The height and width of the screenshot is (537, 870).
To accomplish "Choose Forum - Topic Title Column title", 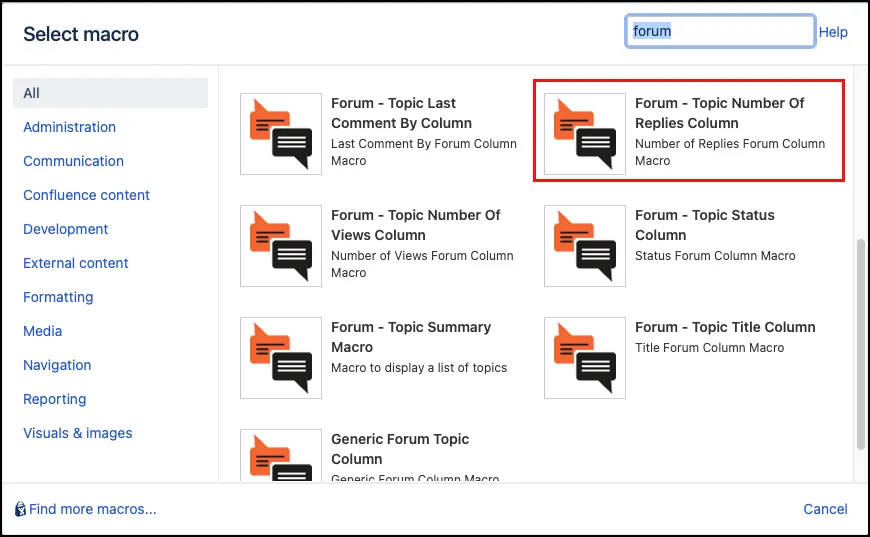I will coord(725,327).
